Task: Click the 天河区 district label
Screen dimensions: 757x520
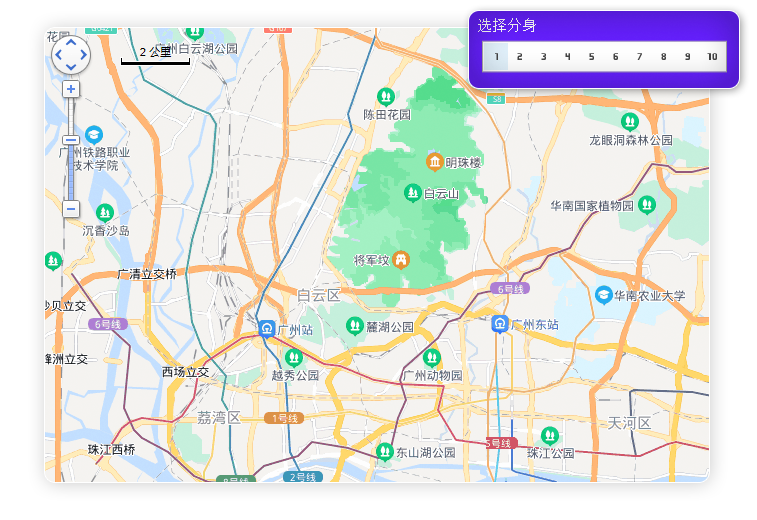Action: (x=629, y=423)
